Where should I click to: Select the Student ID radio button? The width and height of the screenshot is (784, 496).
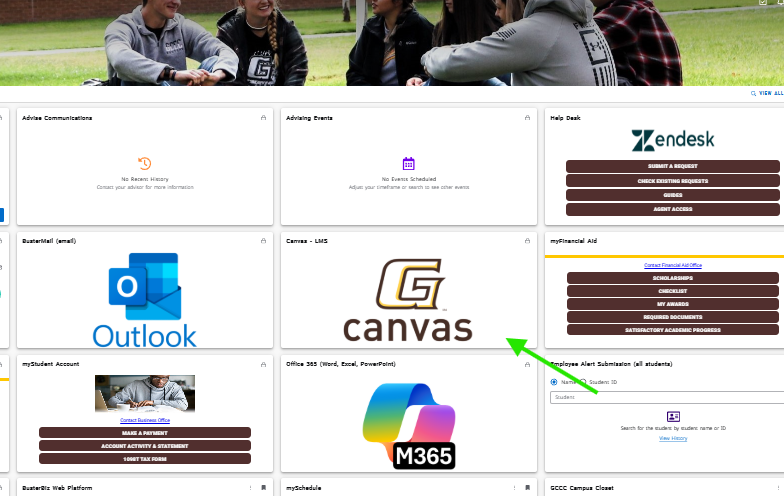(x=583, y=382)
